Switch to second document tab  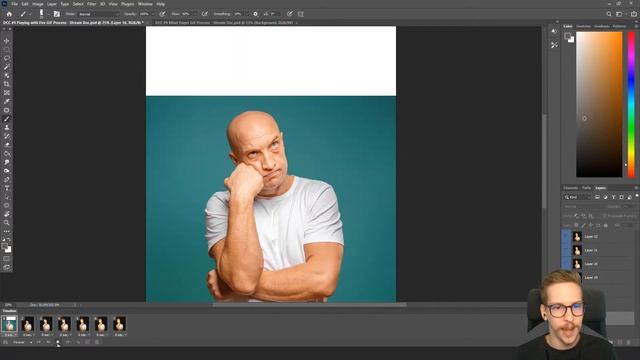tap(224, 23)
